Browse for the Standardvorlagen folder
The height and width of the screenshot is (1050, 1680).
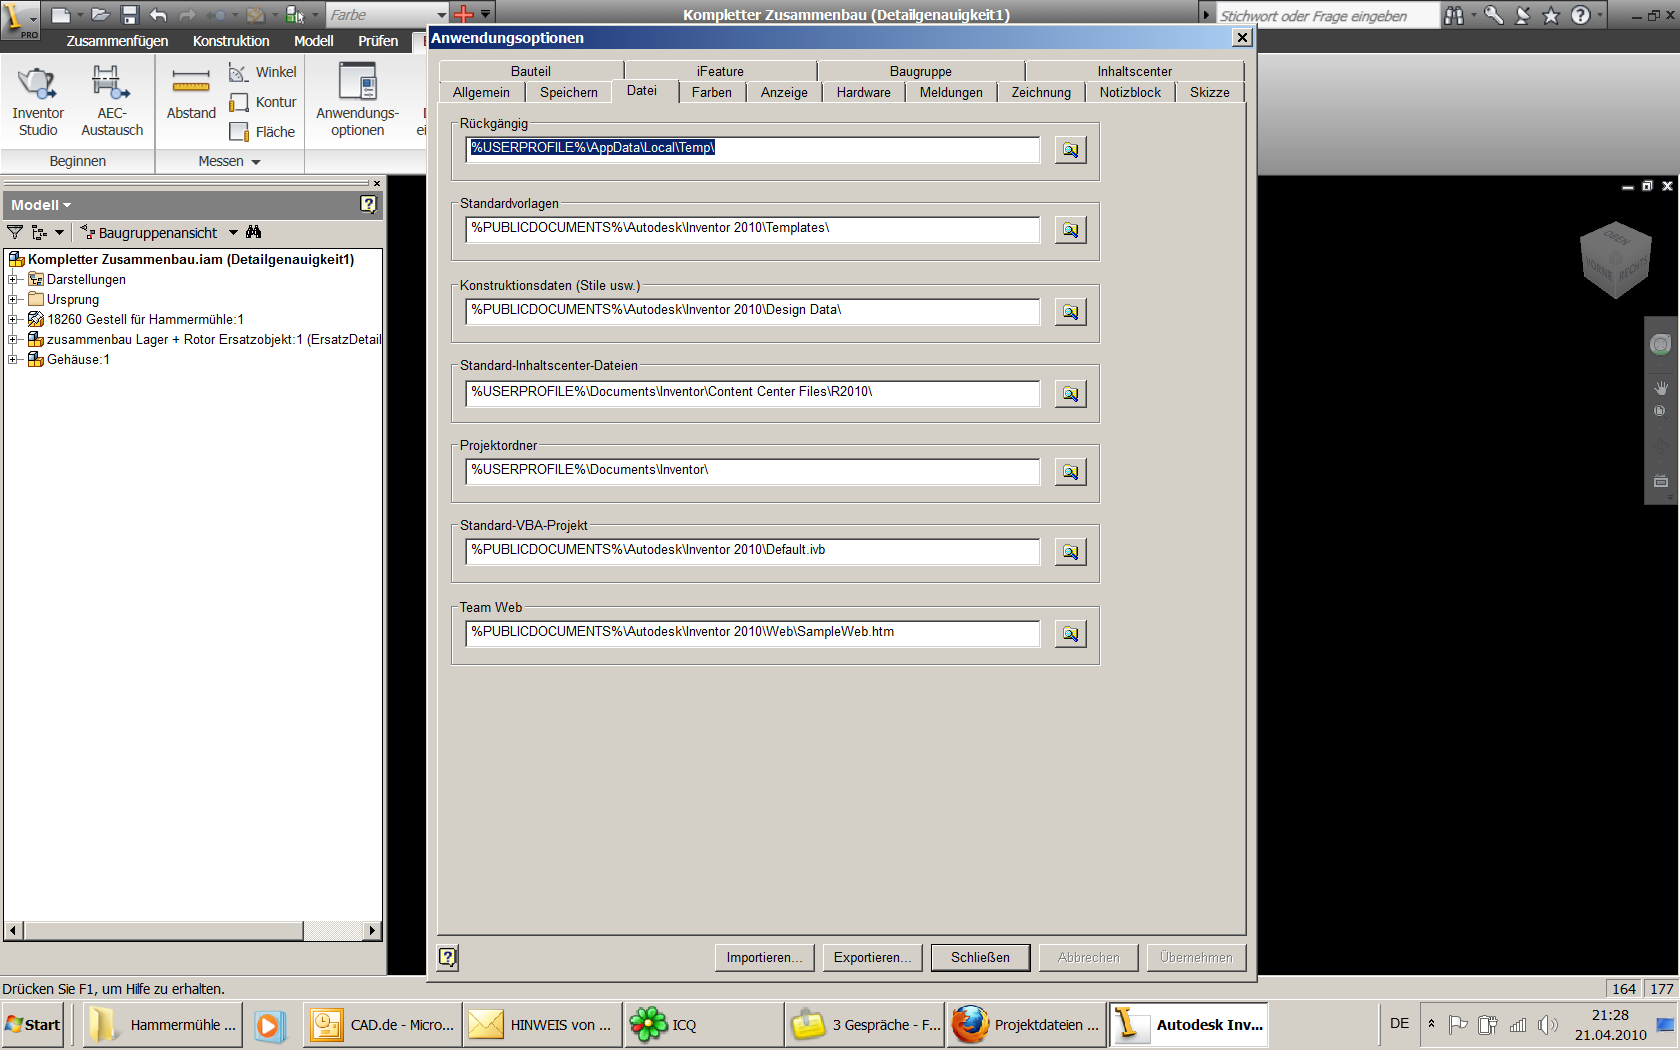point(1070,230)
